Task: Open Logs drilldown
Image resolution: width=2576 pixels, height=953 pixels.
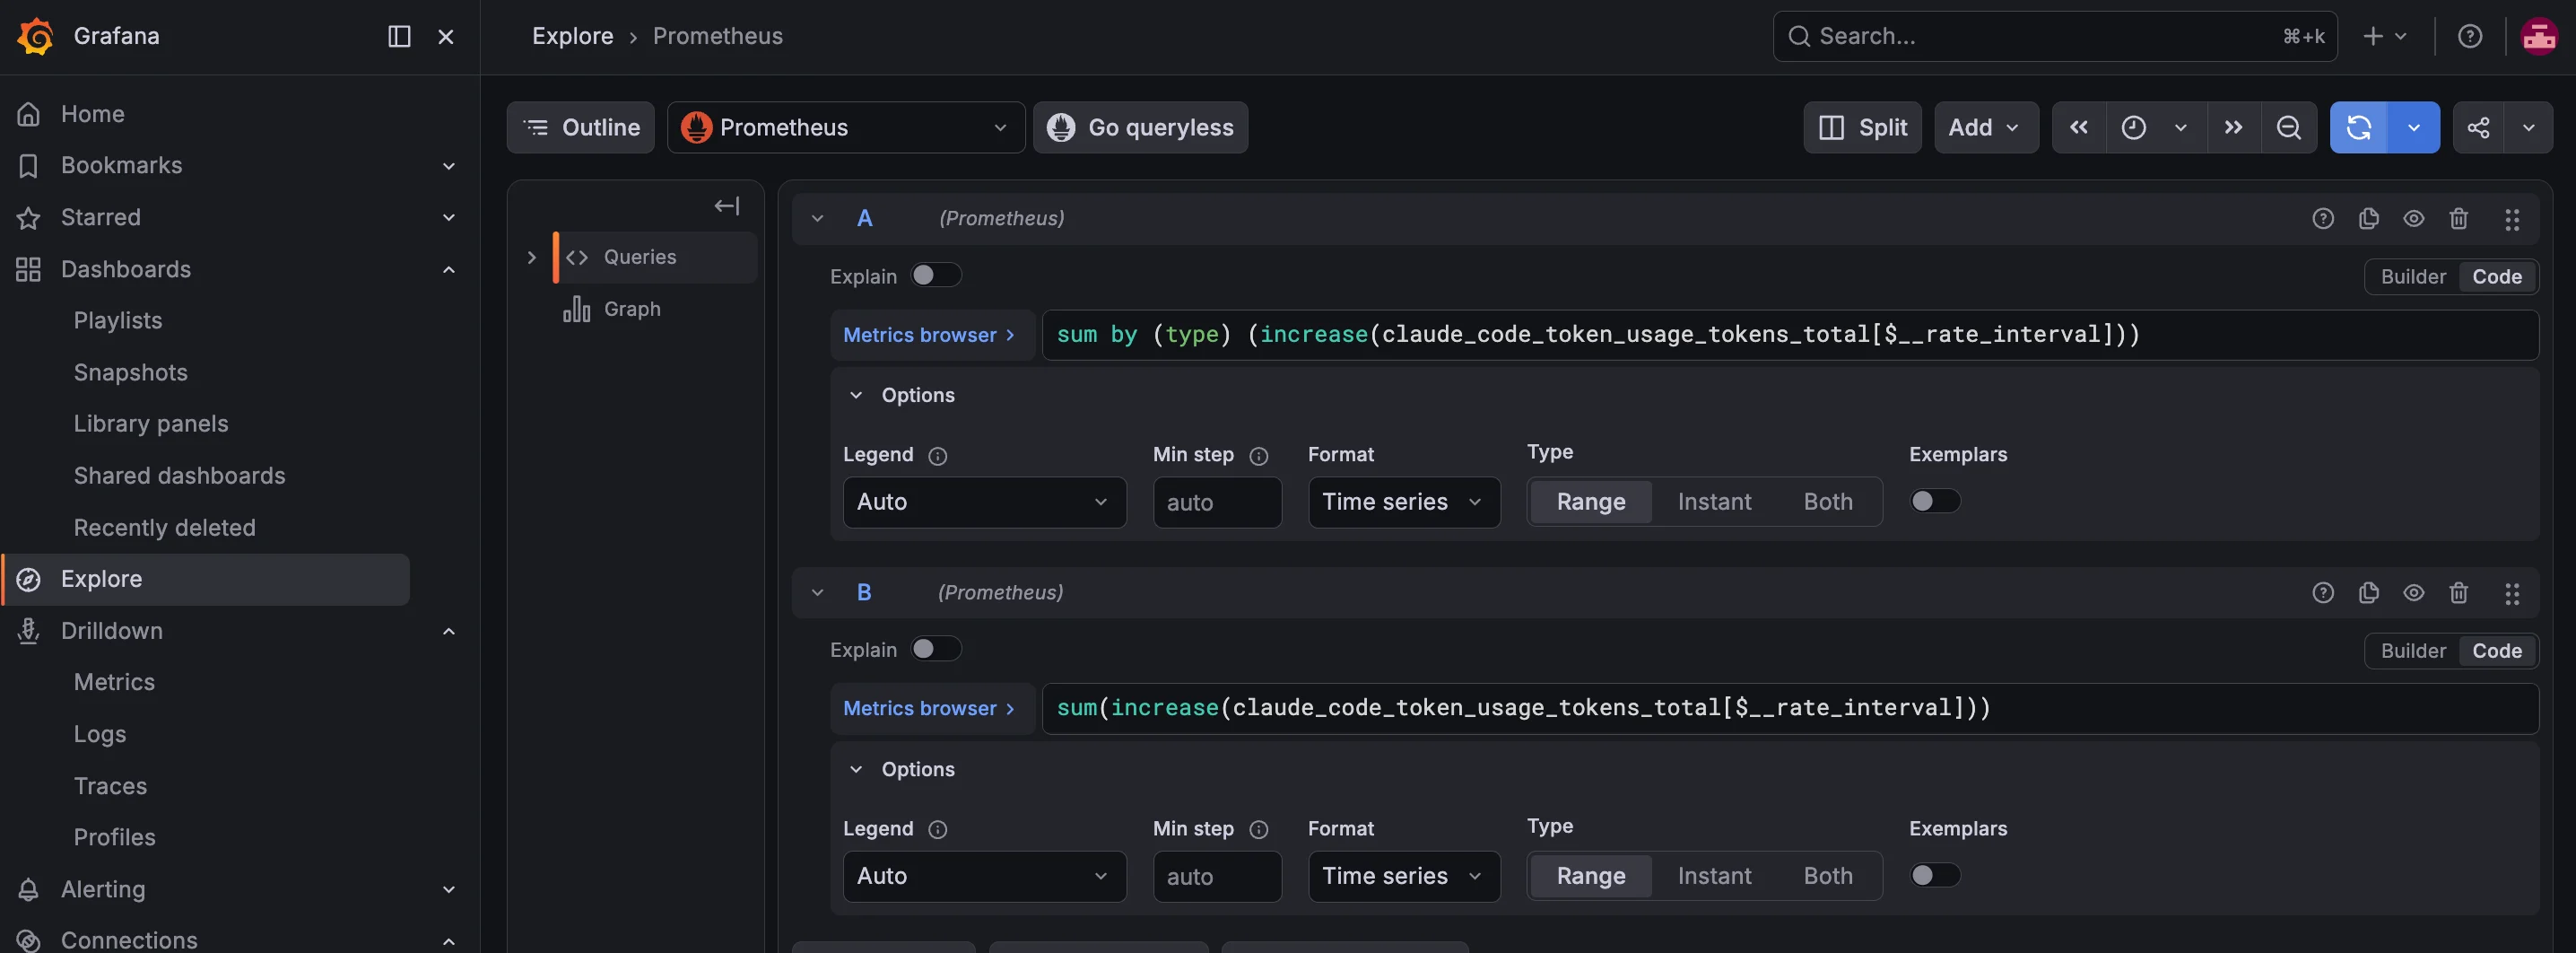Action: [100, 734]
